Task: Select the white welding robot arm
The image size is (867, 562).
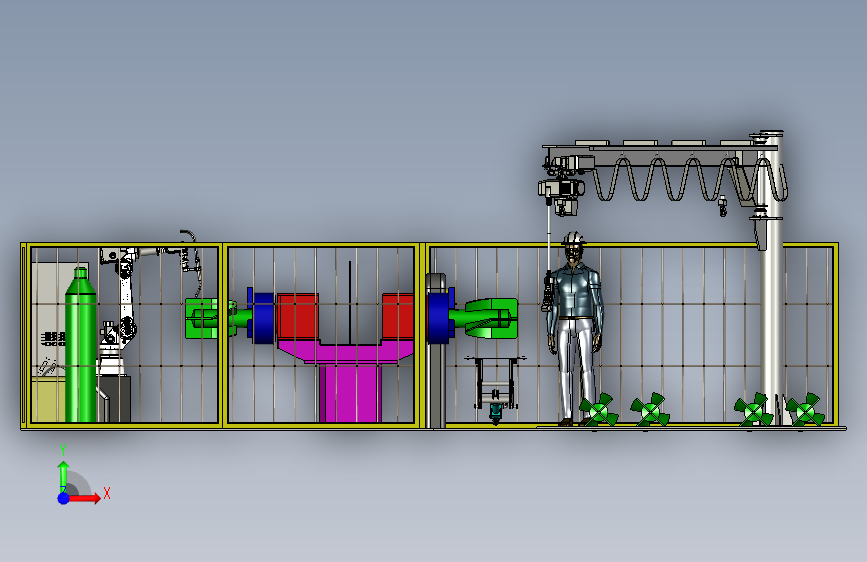Action: coord(126,301)
